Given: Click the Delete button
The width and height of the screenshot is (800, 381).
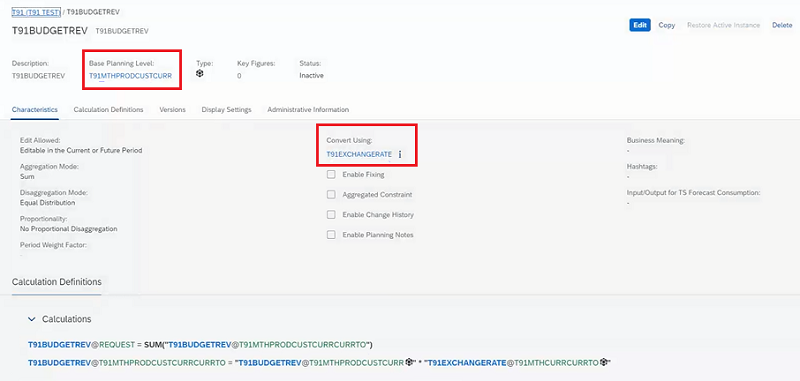Looking at the screenshot, I should (x=782, y=25).
